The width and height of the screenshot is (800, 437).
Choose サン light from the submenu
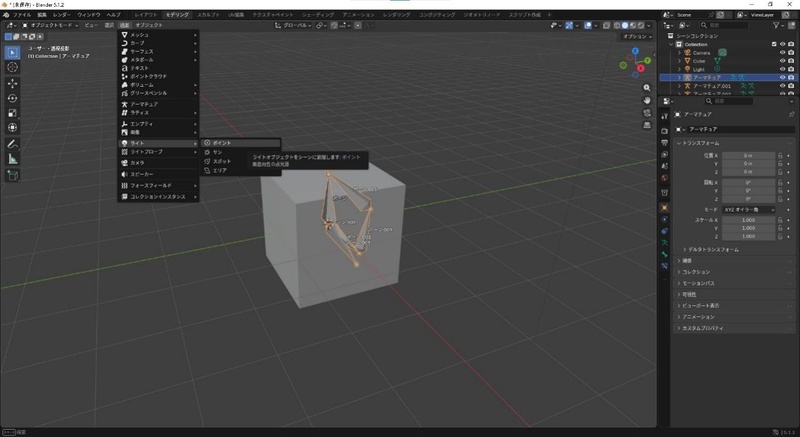[241, 152]
